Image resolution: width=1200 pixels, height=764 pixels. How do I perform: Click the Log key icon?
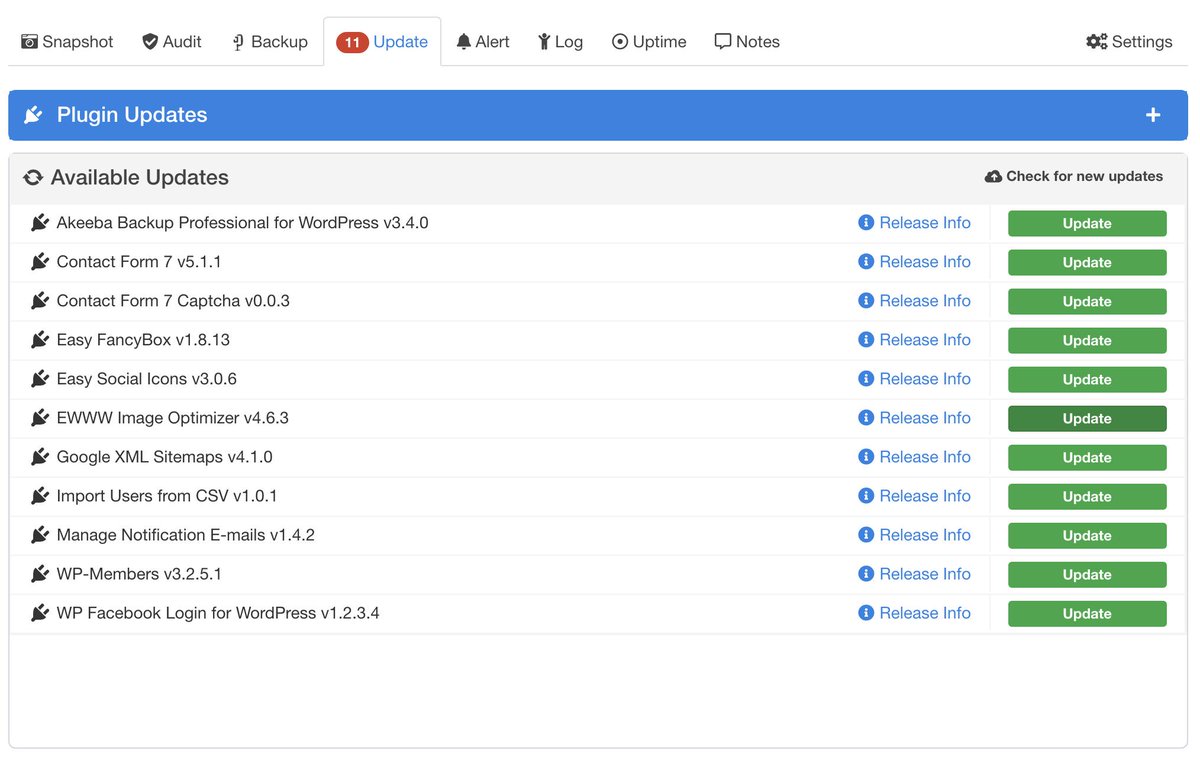[543, 41]
